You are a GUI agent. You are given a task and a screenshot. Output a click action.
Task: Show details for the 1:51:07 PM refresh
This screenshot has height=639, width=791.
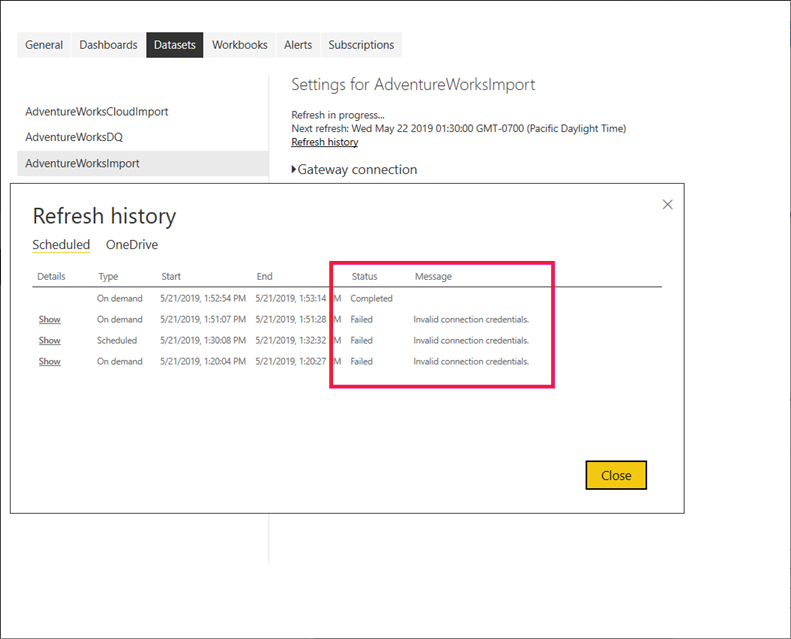(x=50, y=320)
